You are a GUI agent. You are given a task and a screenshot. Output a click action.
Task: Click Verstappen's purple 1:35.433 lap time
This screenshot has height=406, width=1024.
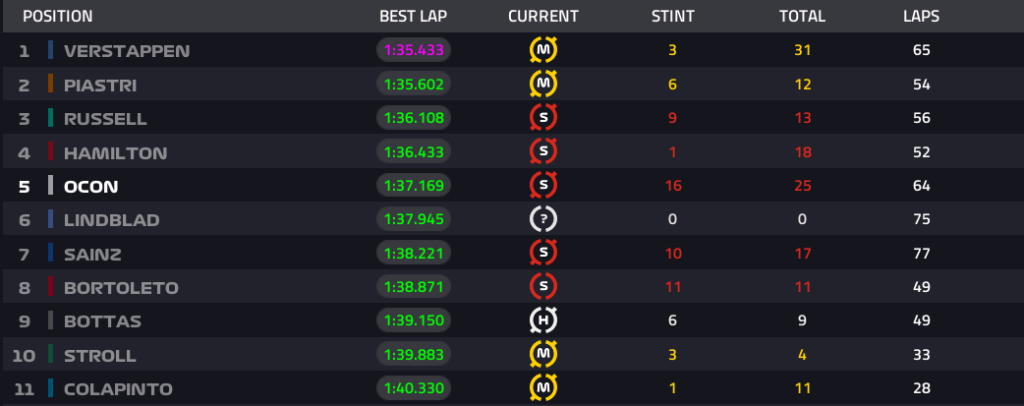coord(414,50)
